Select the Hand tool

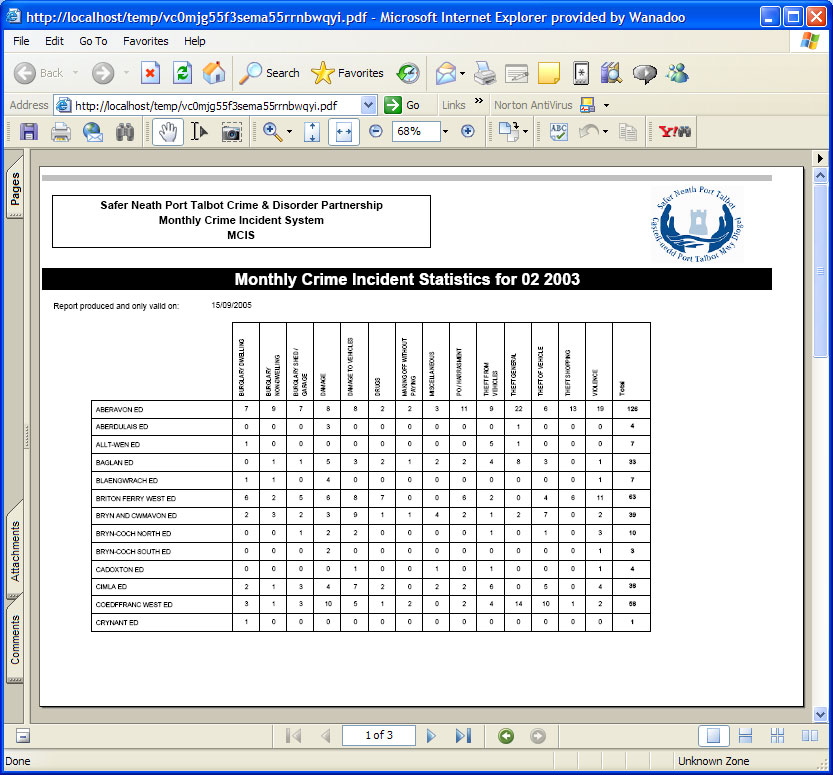pos(167,132)
